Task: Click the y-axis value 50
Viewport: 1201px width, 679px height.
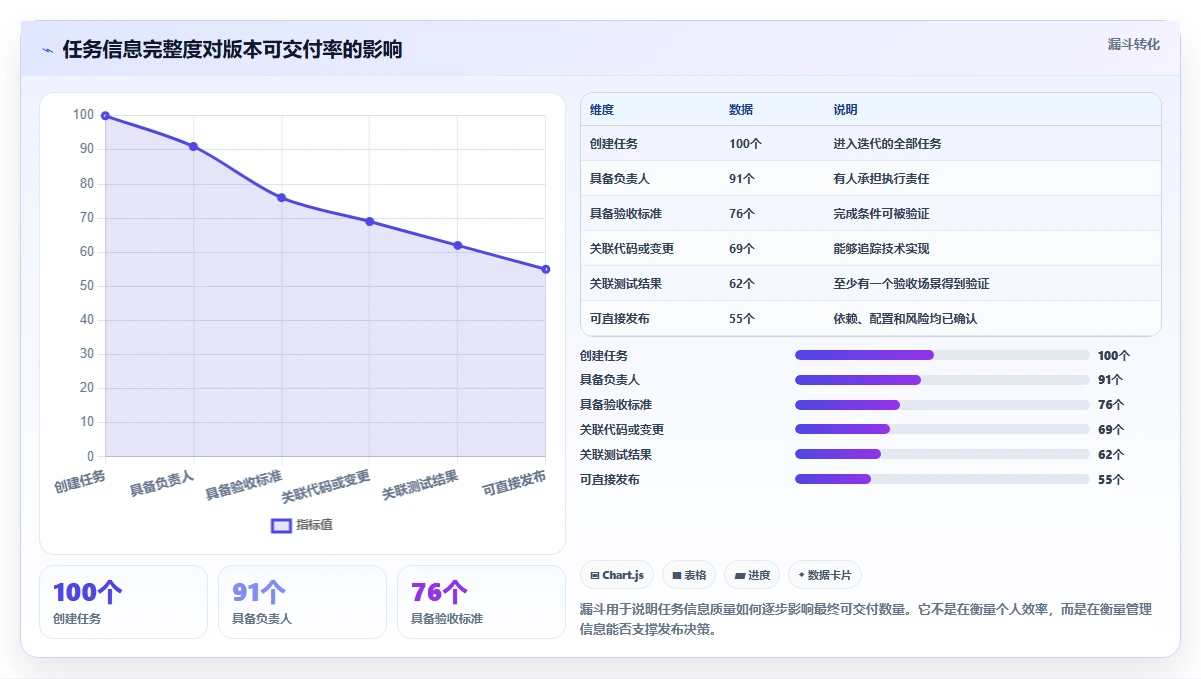Action: [x=87, y=286]
